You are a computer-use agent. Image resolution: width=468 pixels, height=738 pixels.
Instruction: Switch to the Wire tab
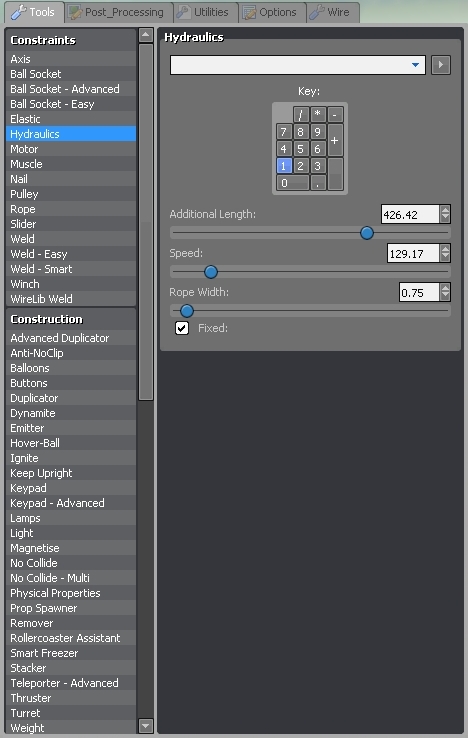pyautogui.click(x=333, y=12)
